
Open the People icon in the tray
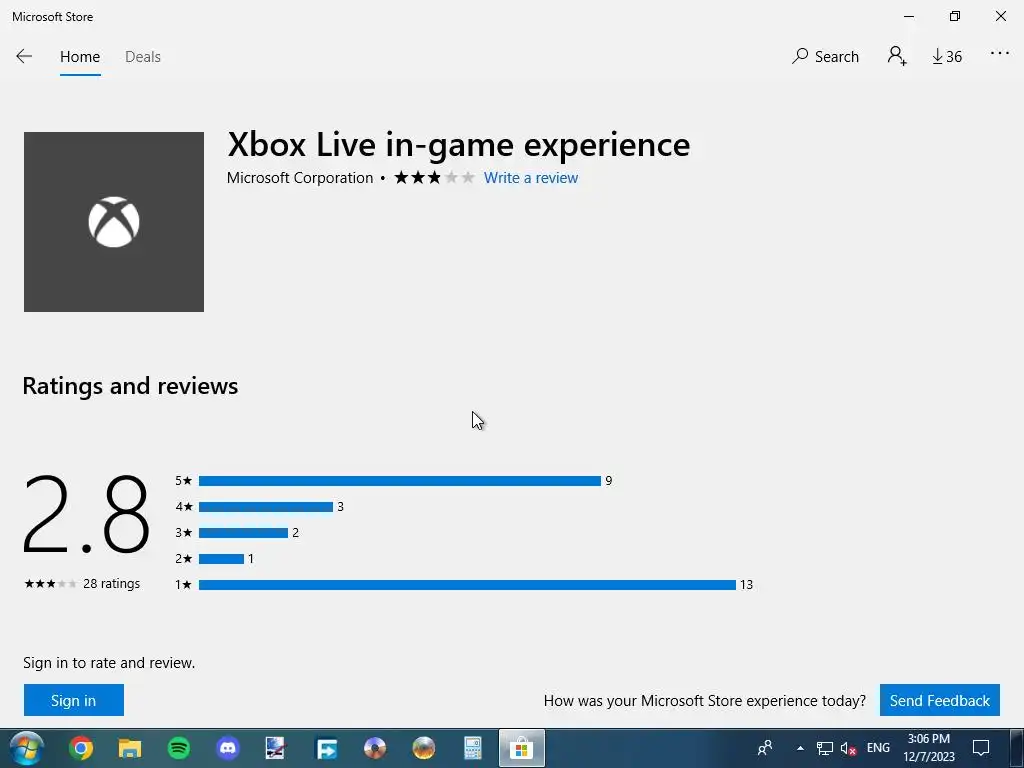[x=765, y=748]
